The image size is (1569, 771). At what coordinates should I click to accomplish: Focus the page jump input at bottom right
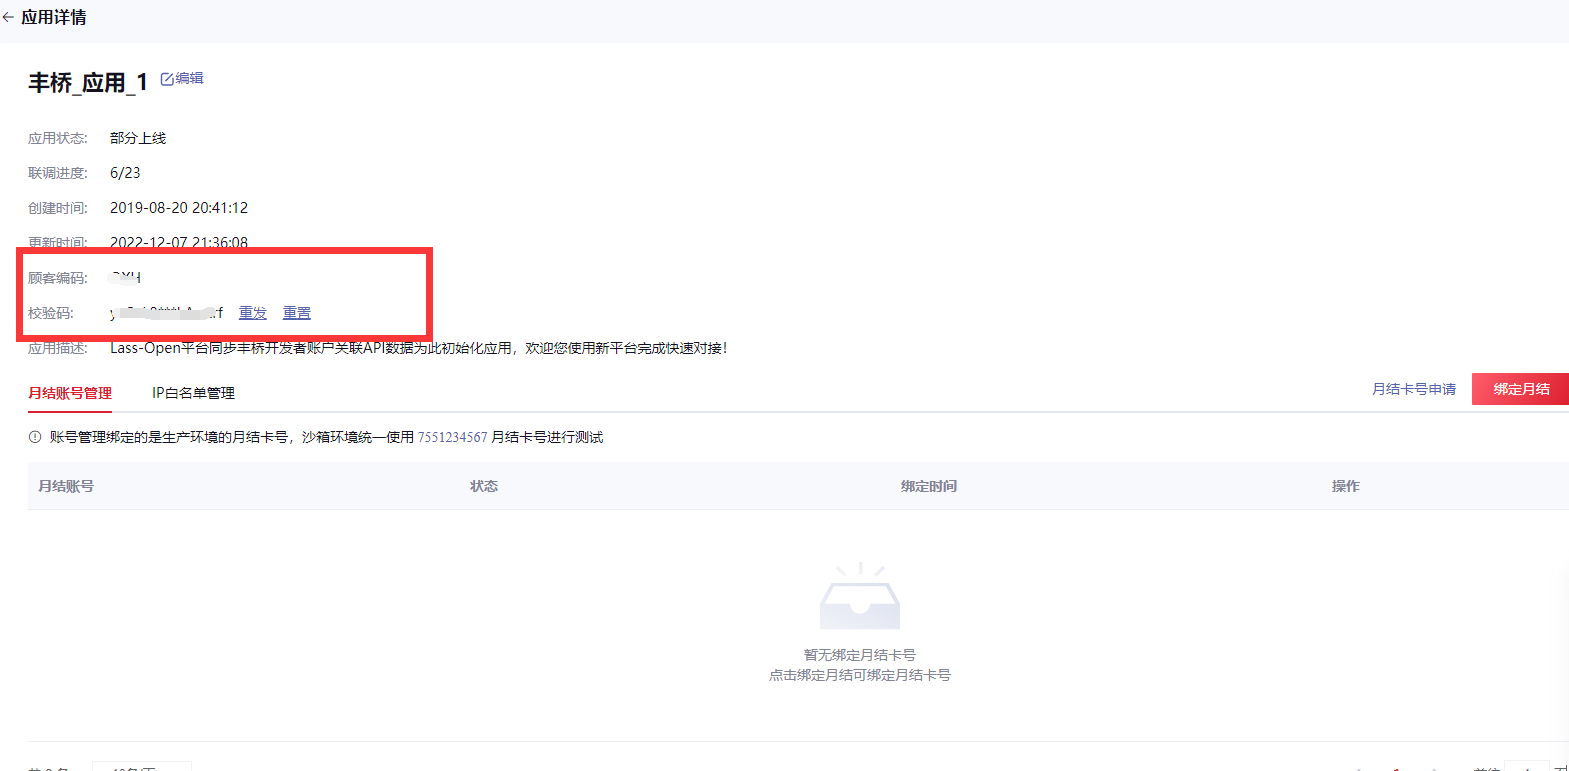tap(1526, 766)
